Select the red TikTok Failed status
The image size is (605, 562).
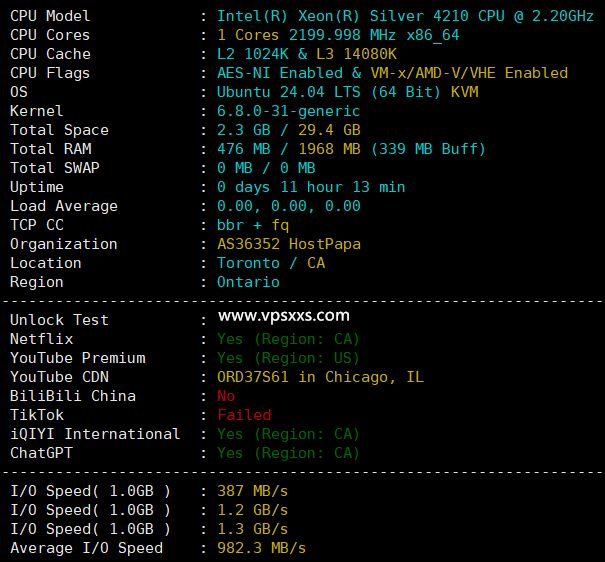pyautogui.click(x=244, y=415)
